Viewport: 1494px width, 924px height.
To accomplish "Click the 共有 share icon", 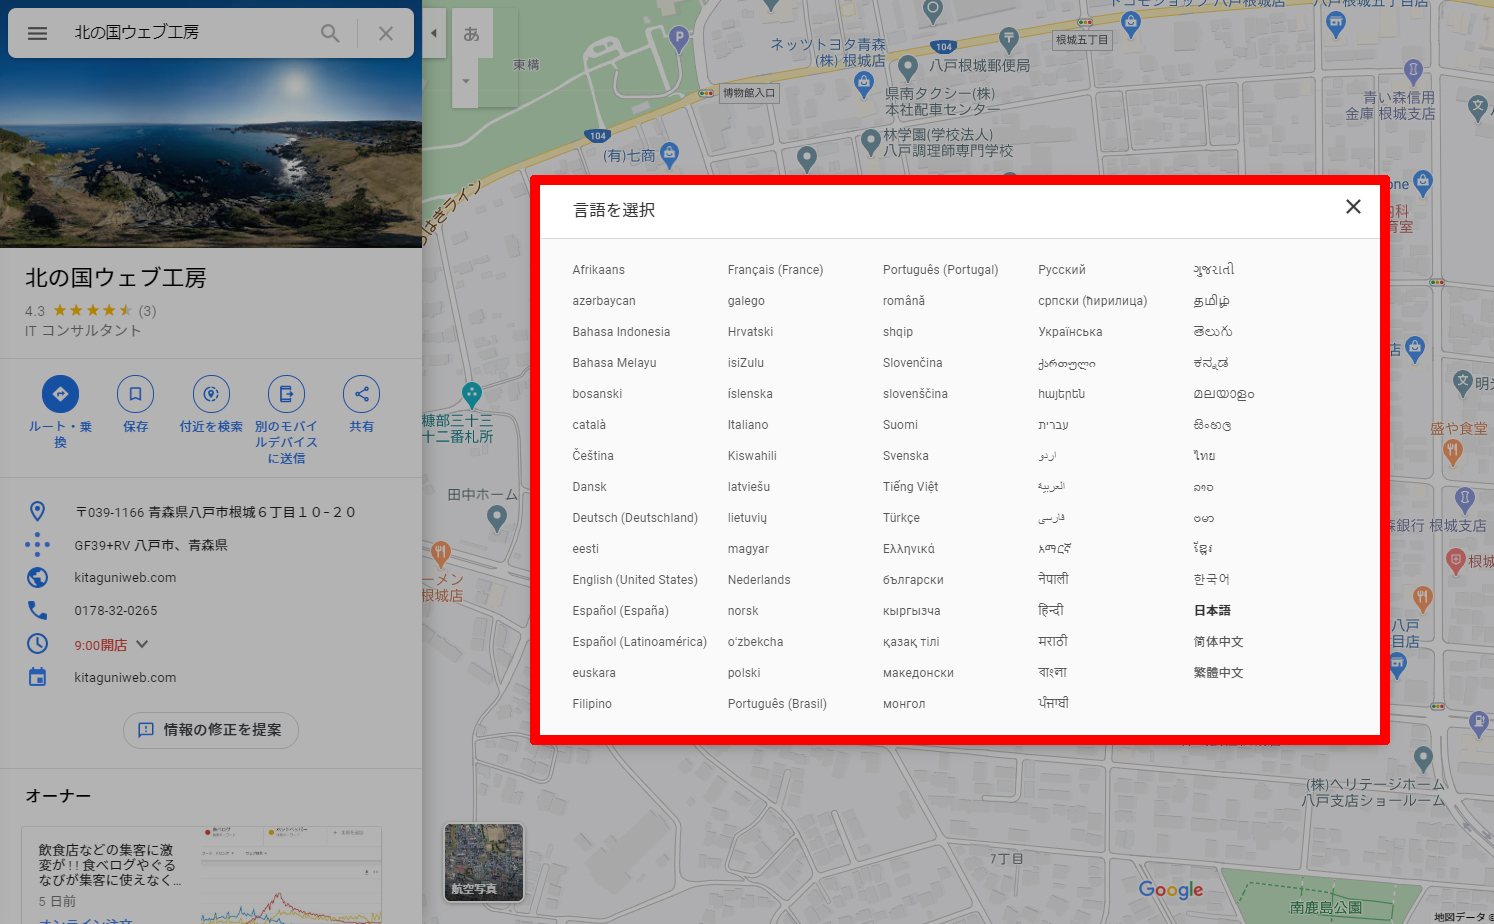I will click(x=361, y=394).
